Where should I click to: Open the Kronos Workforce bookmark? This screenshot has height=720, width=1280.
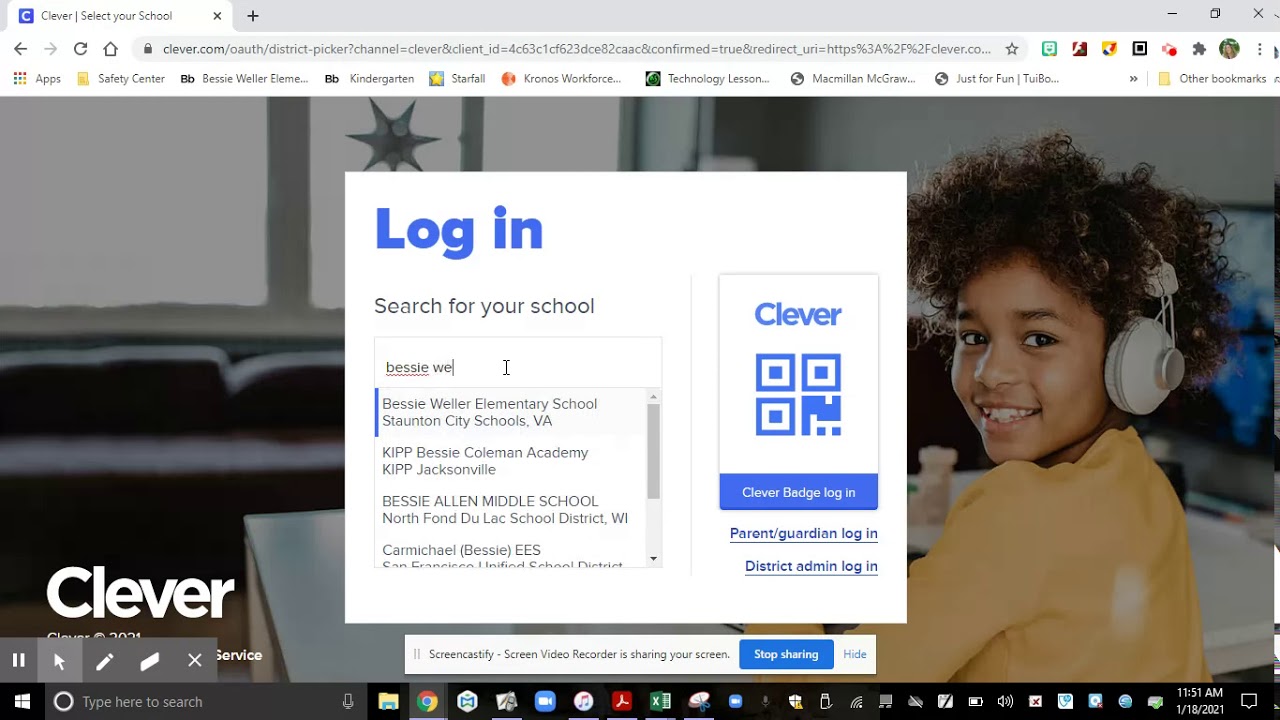coord(561,78)
